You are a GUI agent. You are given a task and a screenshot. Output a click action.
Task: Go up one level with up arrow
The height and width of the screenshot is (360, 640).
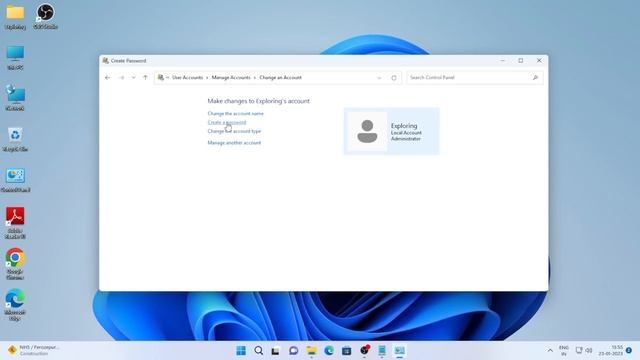(145, 78)
